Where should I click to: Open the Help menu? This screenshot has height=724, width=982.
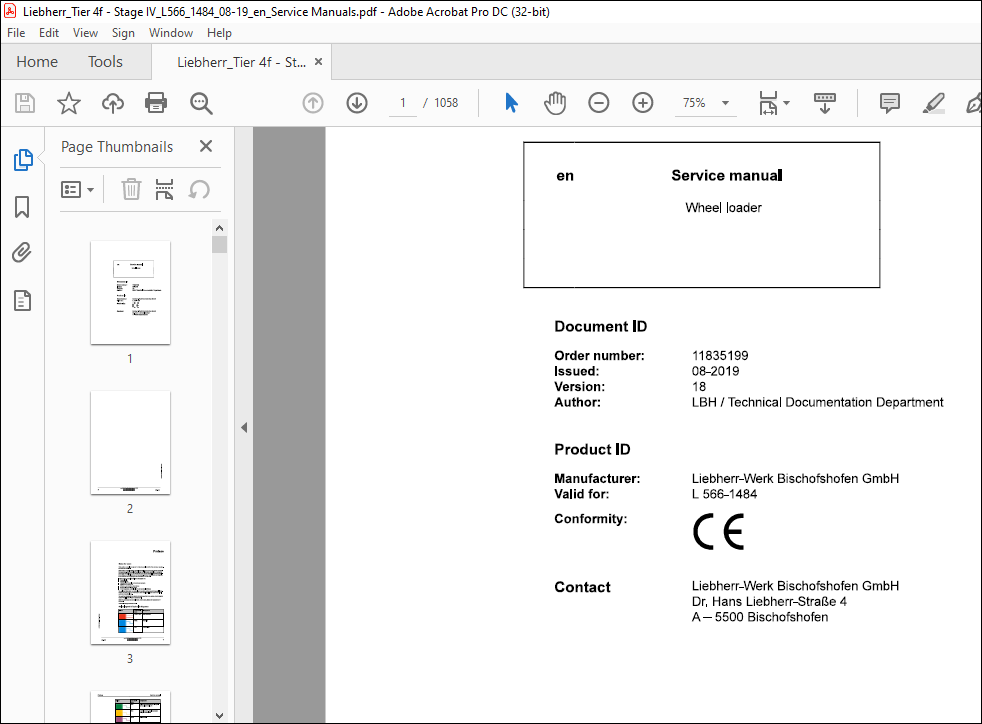[x=219, y=33]
